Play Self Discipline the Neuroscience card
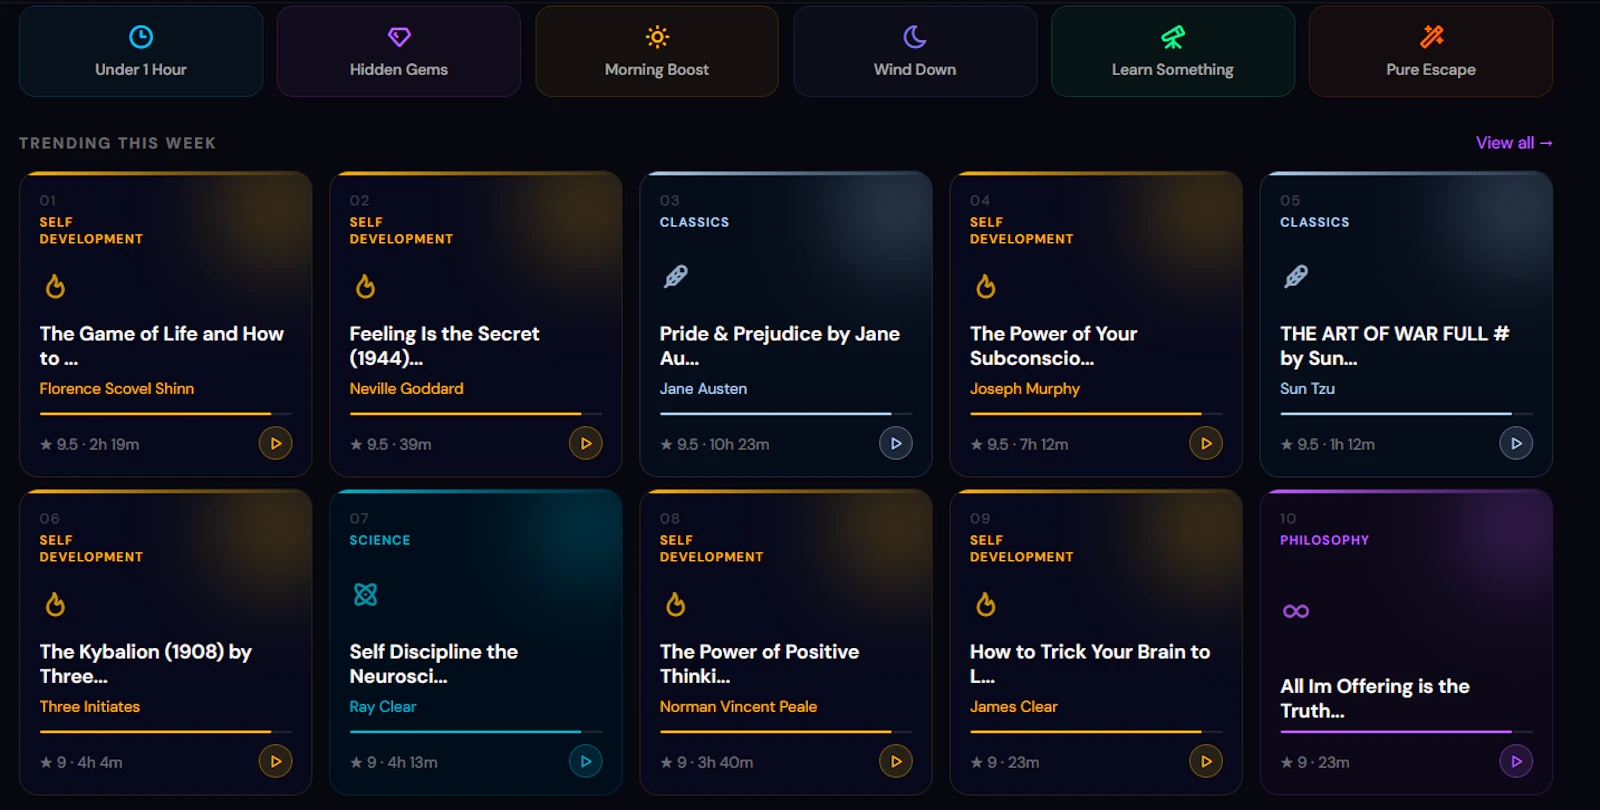The width and height of the screenshot is (1600, 810). click(586, 761)
